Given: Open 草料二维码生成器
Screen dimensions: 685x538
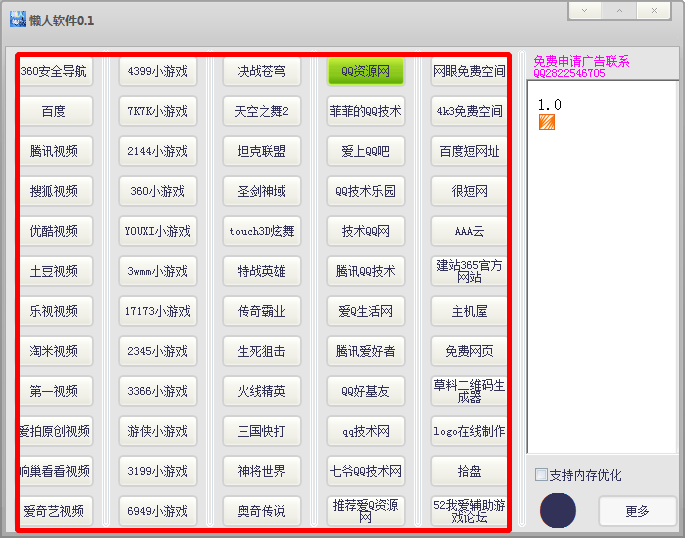Looking at the screenshot, I should (469, 391).
